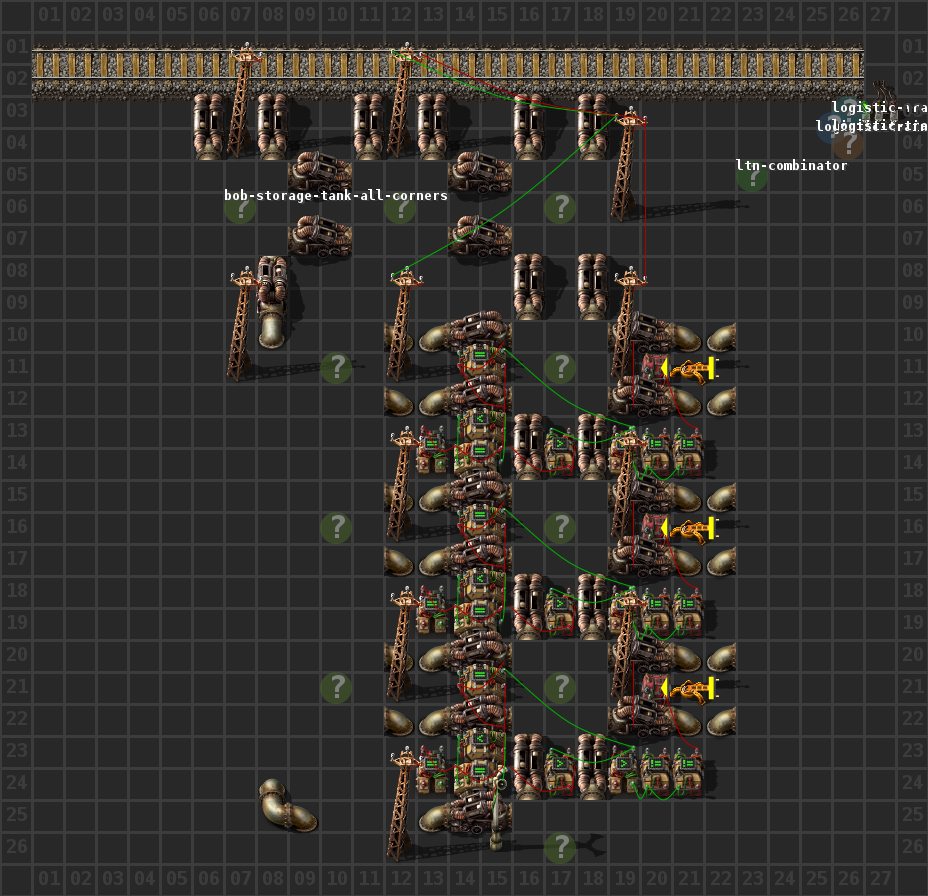Select the yellow inserter in row 16

[690, 529]
